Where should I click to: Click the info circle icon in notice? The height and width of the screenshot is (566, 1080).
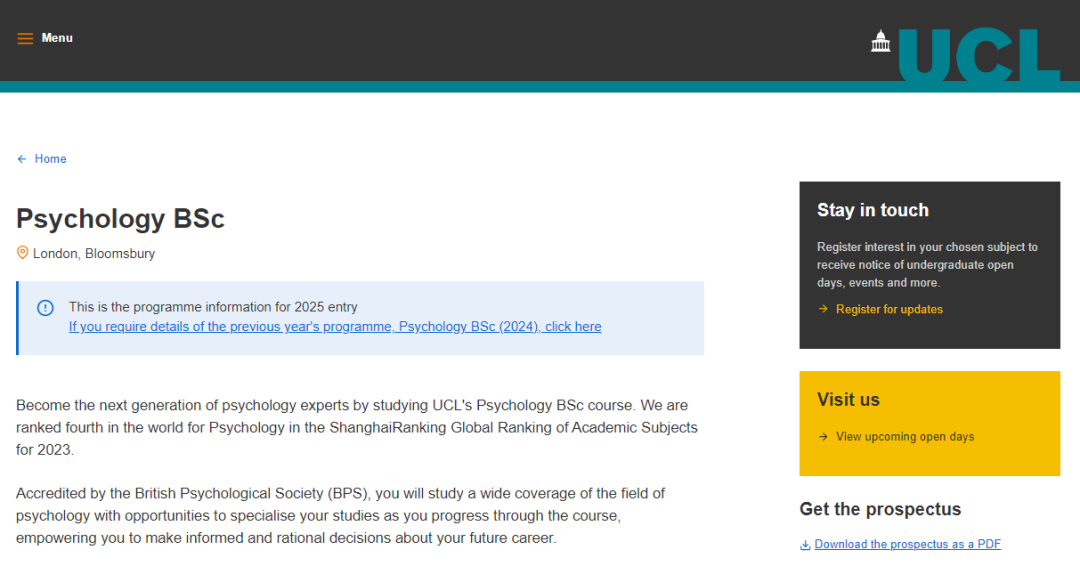(45, 308)
